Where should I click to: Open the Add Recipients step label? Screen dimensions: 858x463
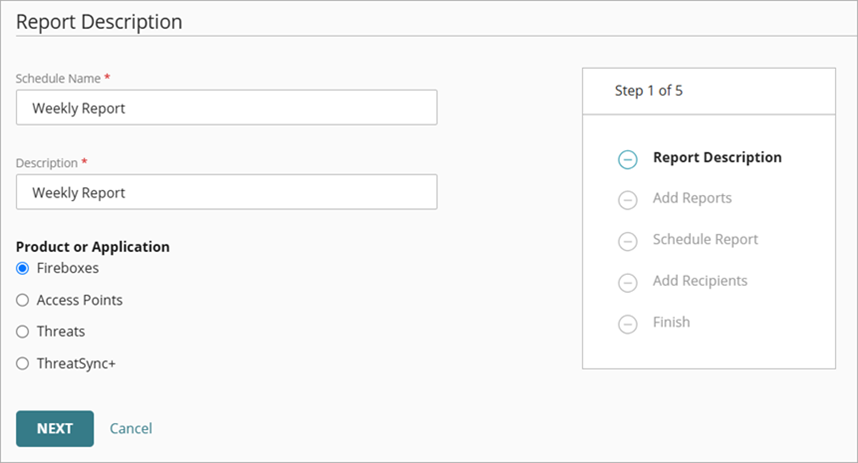tap(700, 281)
